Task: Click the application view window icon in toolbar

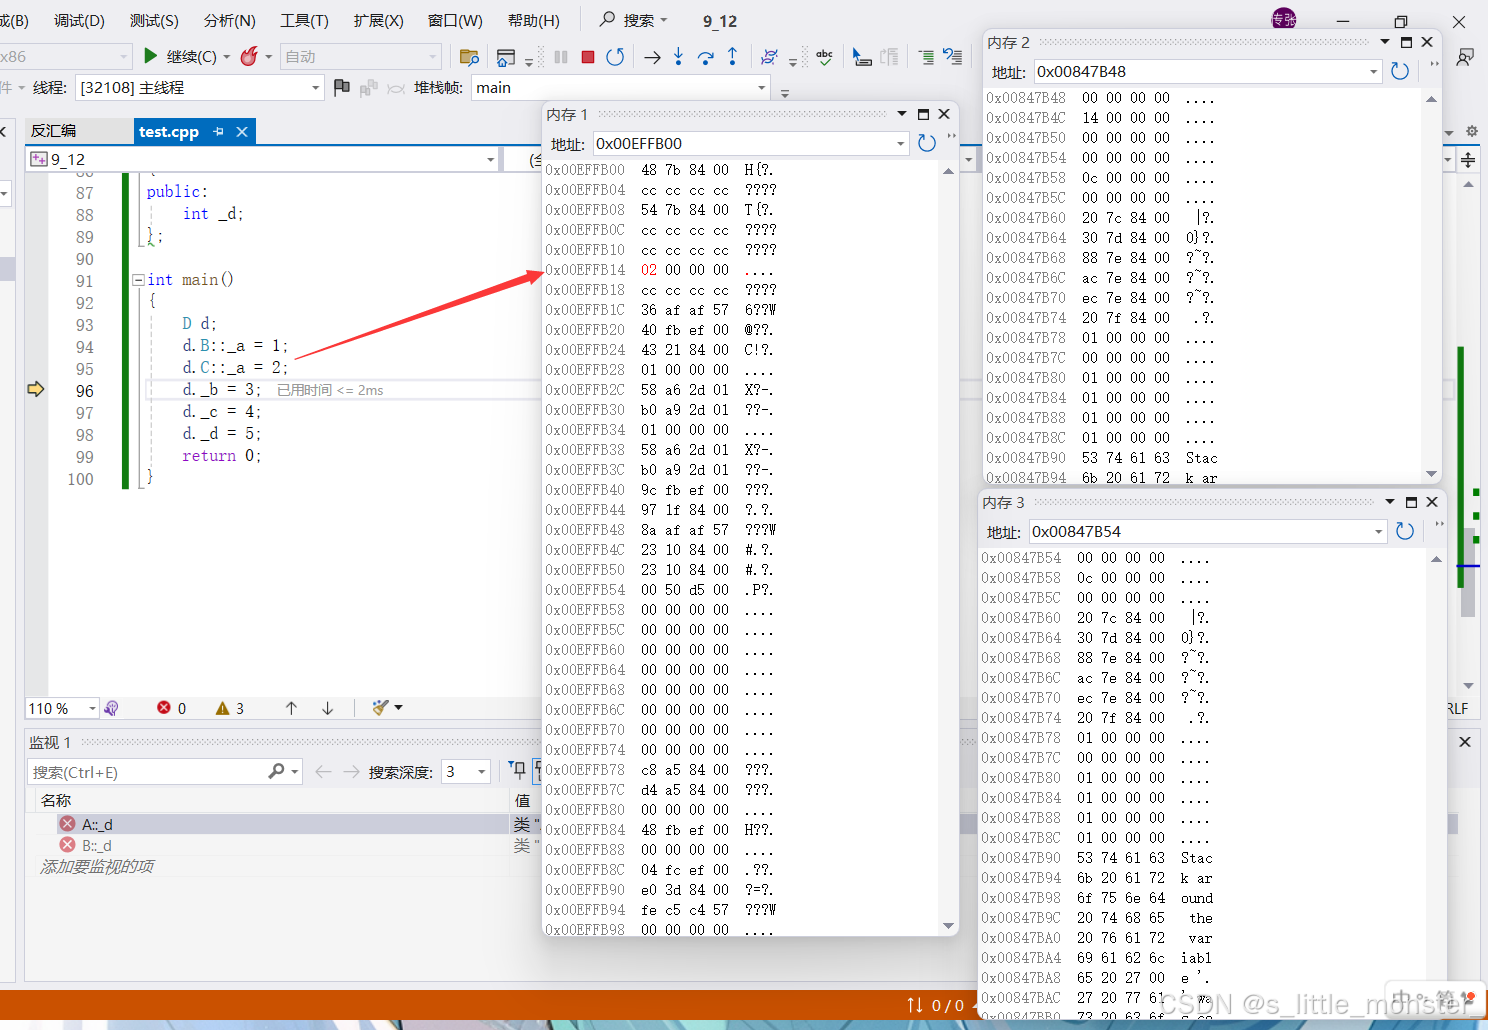Action: [505, 57]
